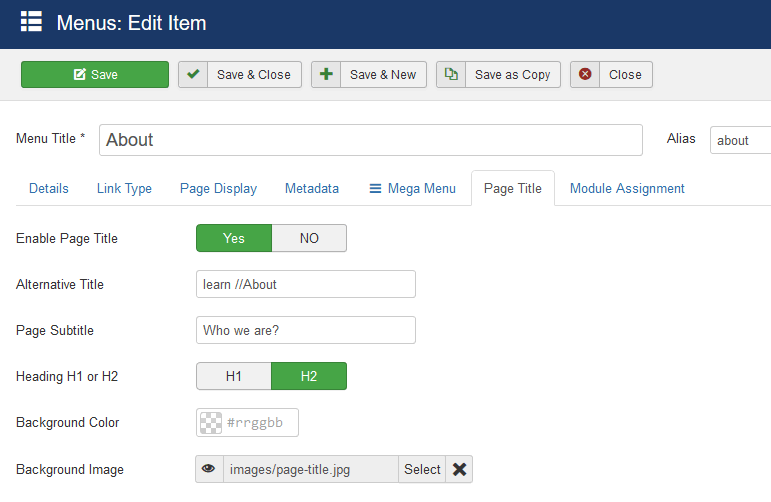Open the Background Color picker swatch
771x502 pixels.
pos(211,423)
